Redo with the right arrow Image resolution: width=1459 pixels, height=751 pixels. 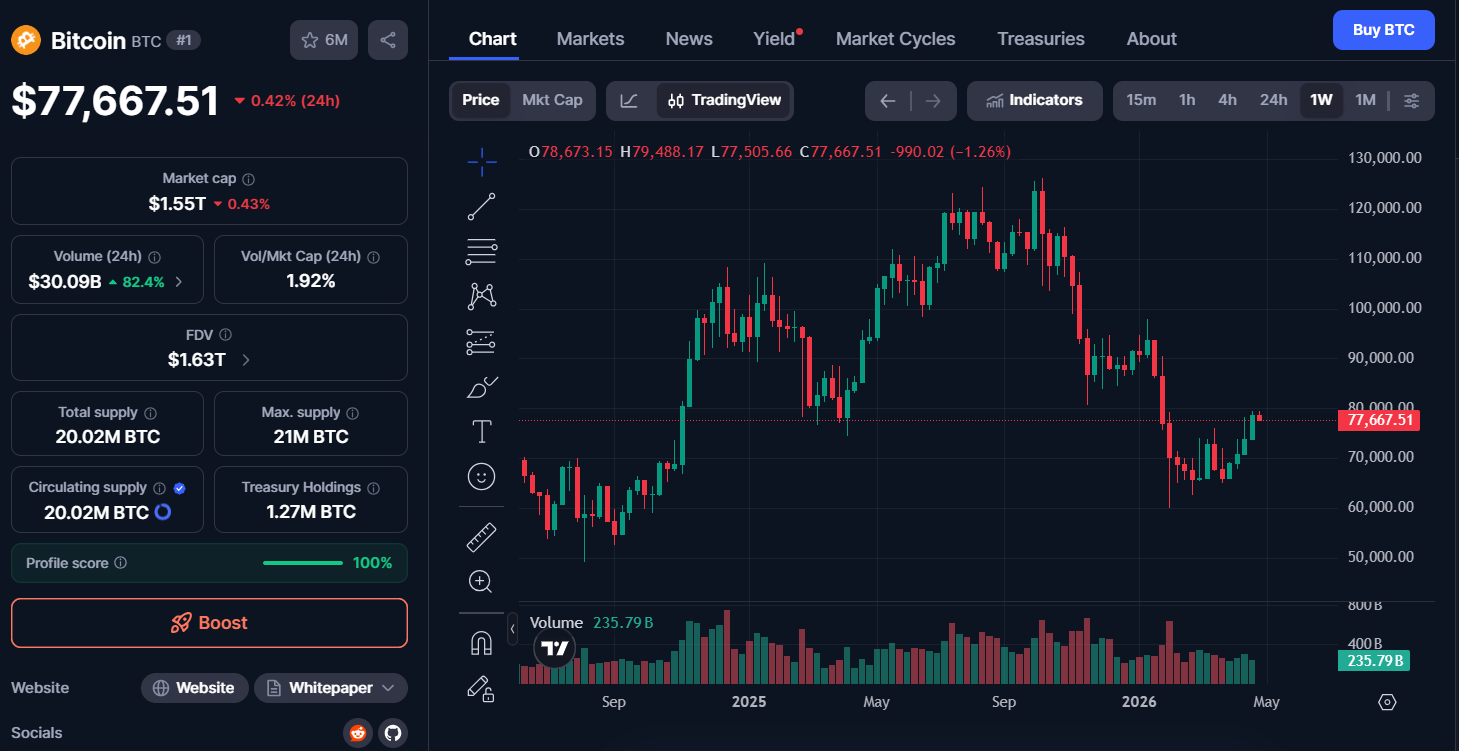[x=933, y=101]
